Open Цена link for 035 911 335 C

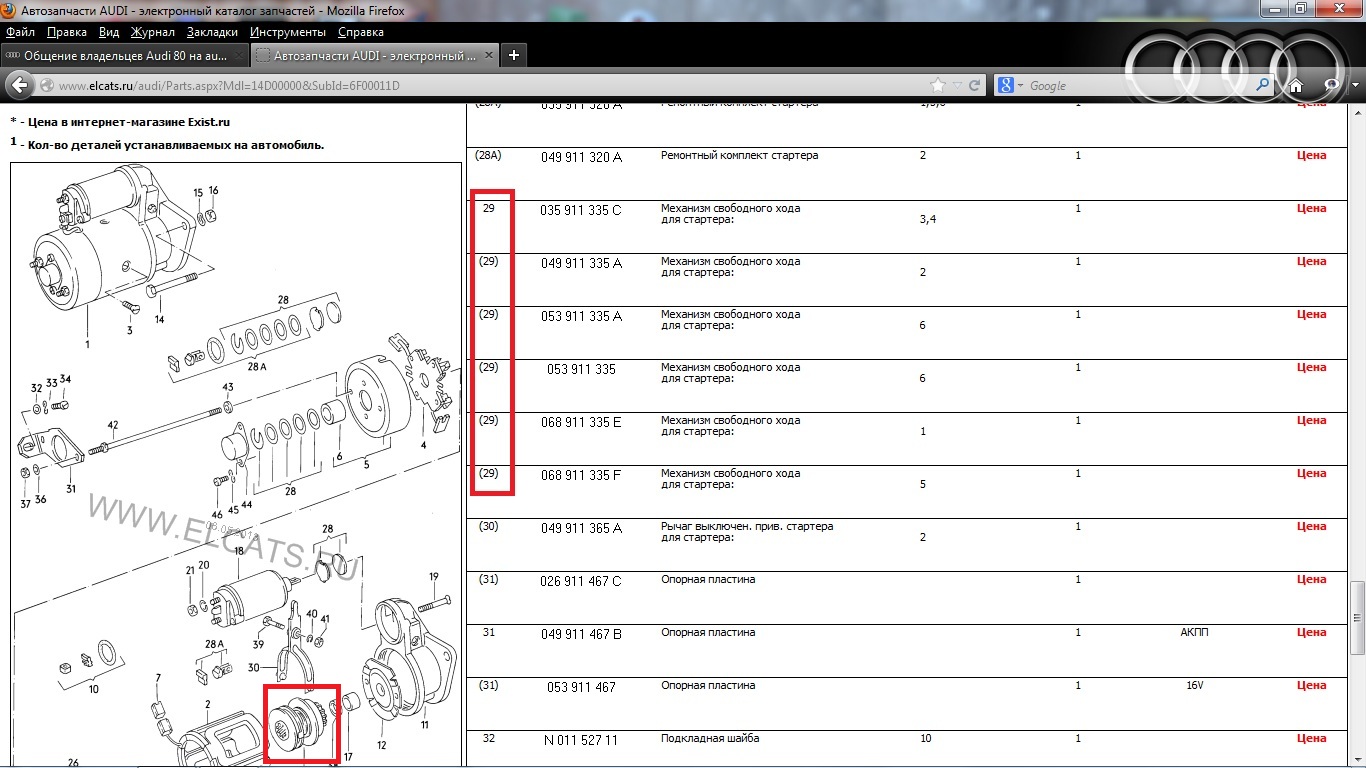click(1311, 209)
